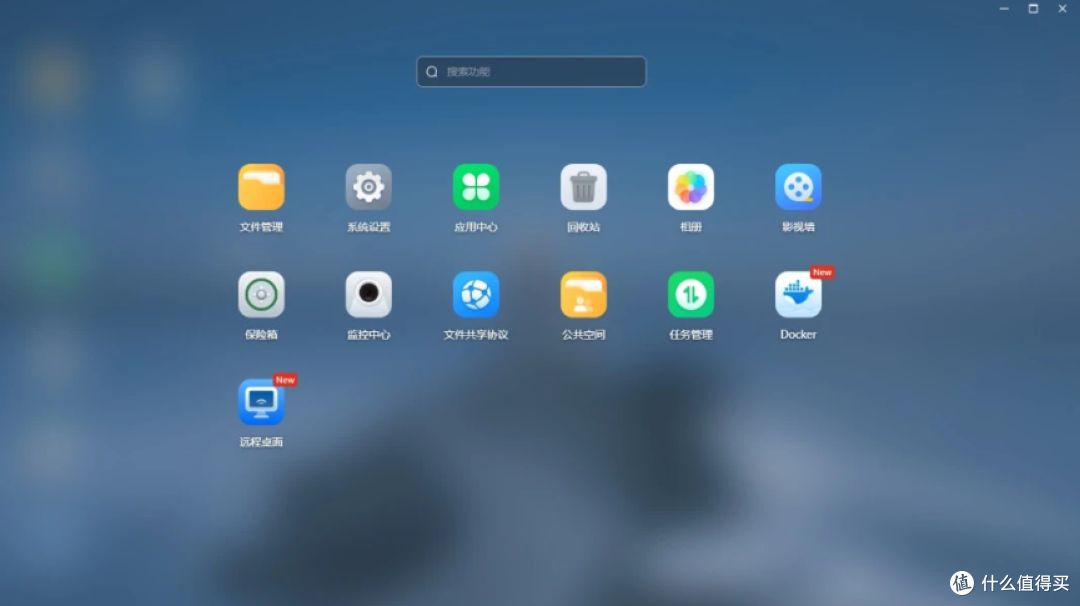Open 文件共享协议 file sharing protocols
Screen dimensions: 1080x606
pyautogui.click(x=476, y=295)
